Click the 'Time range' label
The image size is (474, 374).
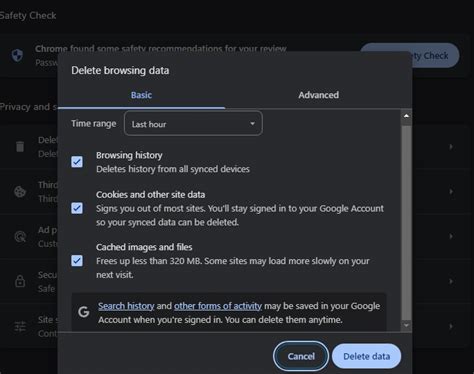tap(94, 124)
